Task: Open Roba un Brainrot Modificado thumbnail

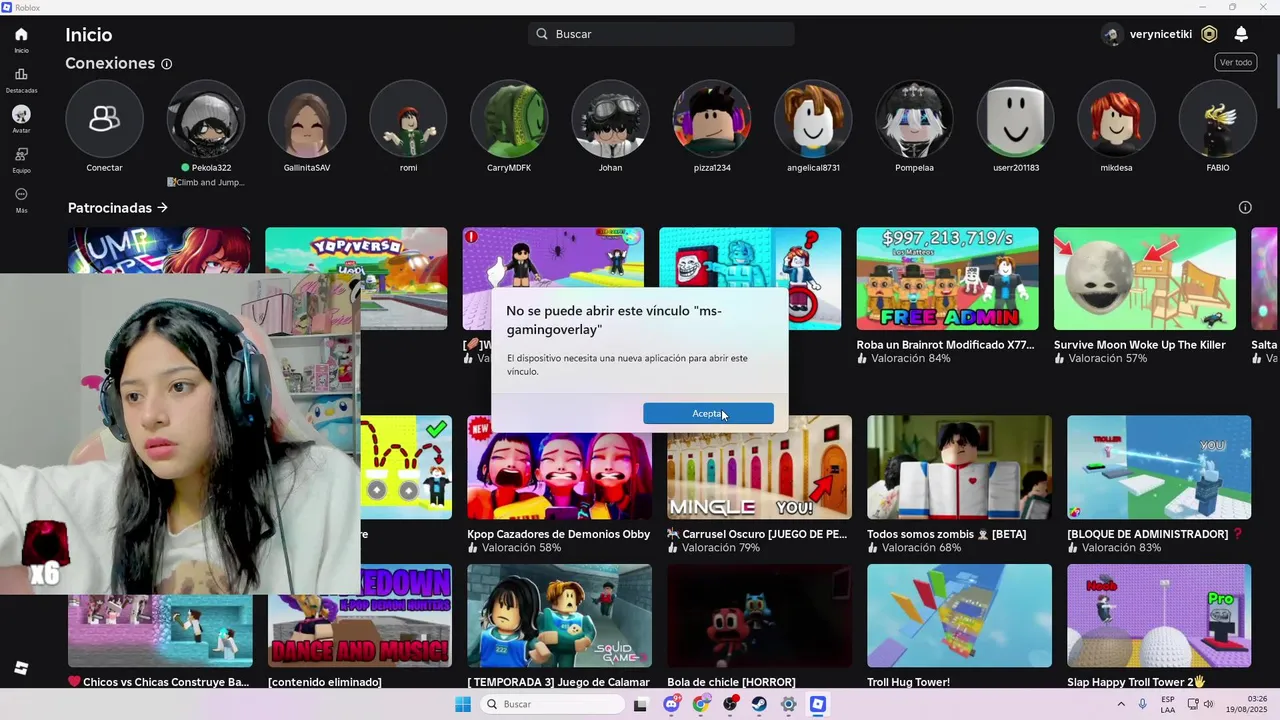Action: [947, 279]
